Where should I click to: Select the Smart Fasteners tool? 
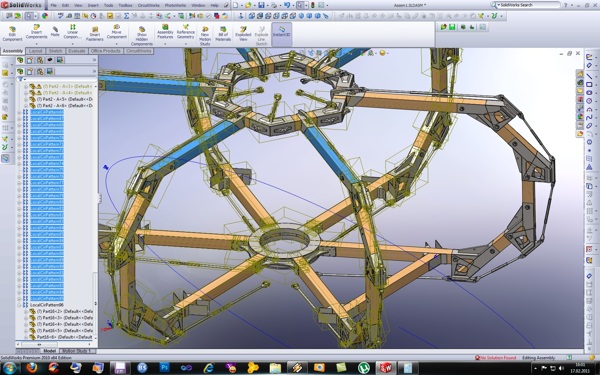95,33
